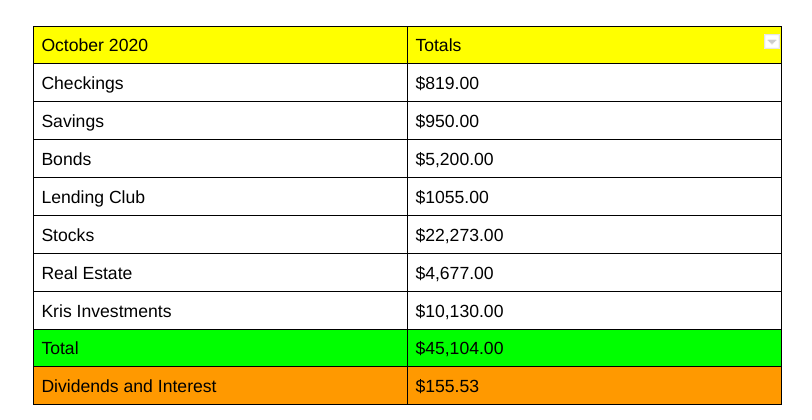
Task: Click the $4,677.00 Real Estate amount
Action: tap(454, 274)
